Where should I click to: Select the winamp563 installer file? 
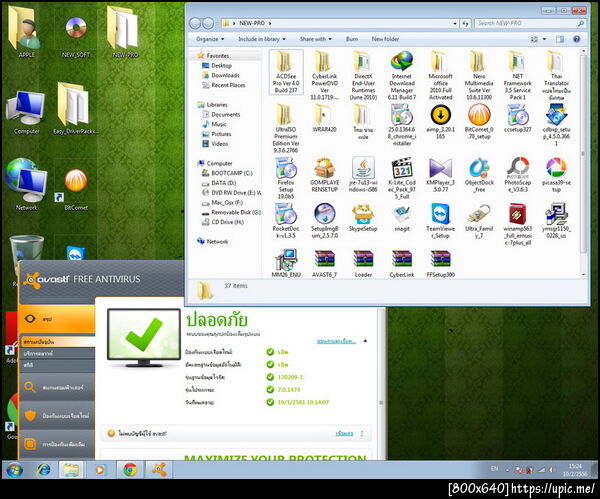(x=517, y=224)
